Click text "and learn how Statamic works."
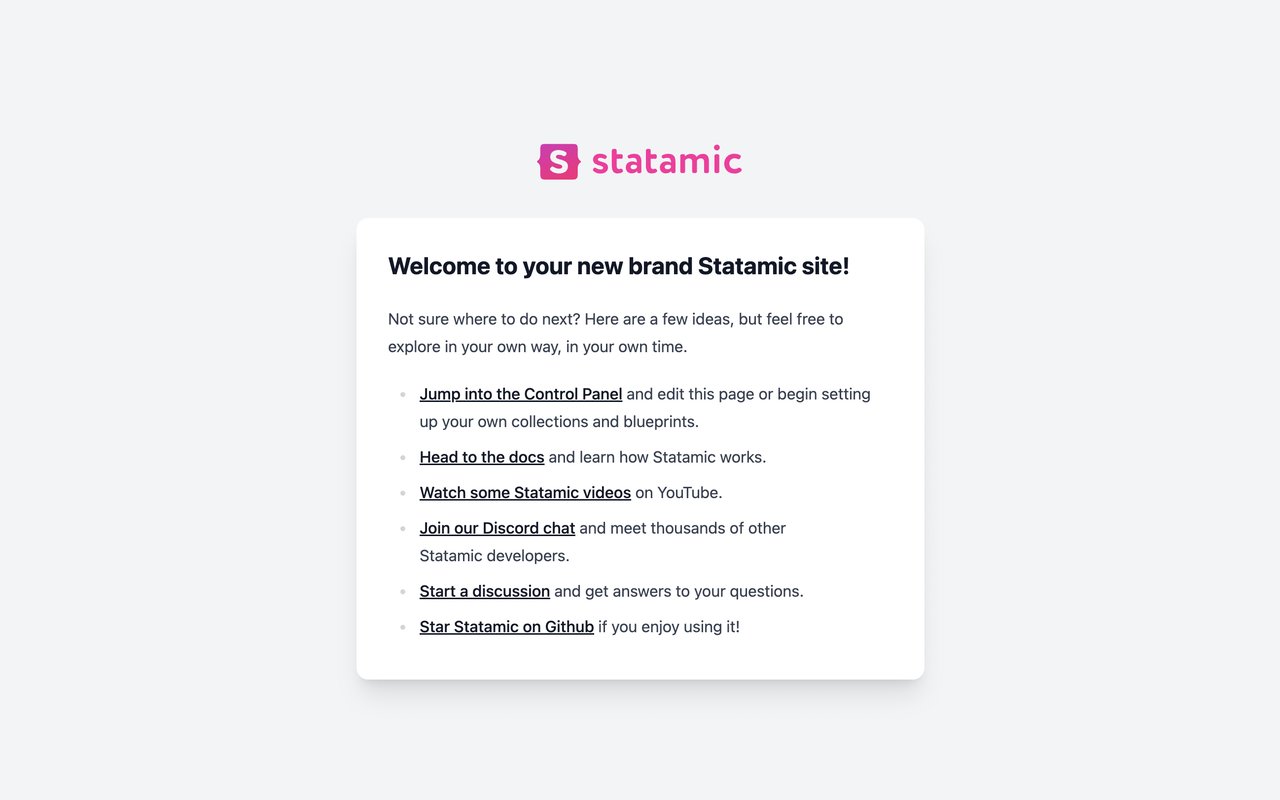Image resolution: width=1280 pixels, height=800 pixels. tap(657, 457)
